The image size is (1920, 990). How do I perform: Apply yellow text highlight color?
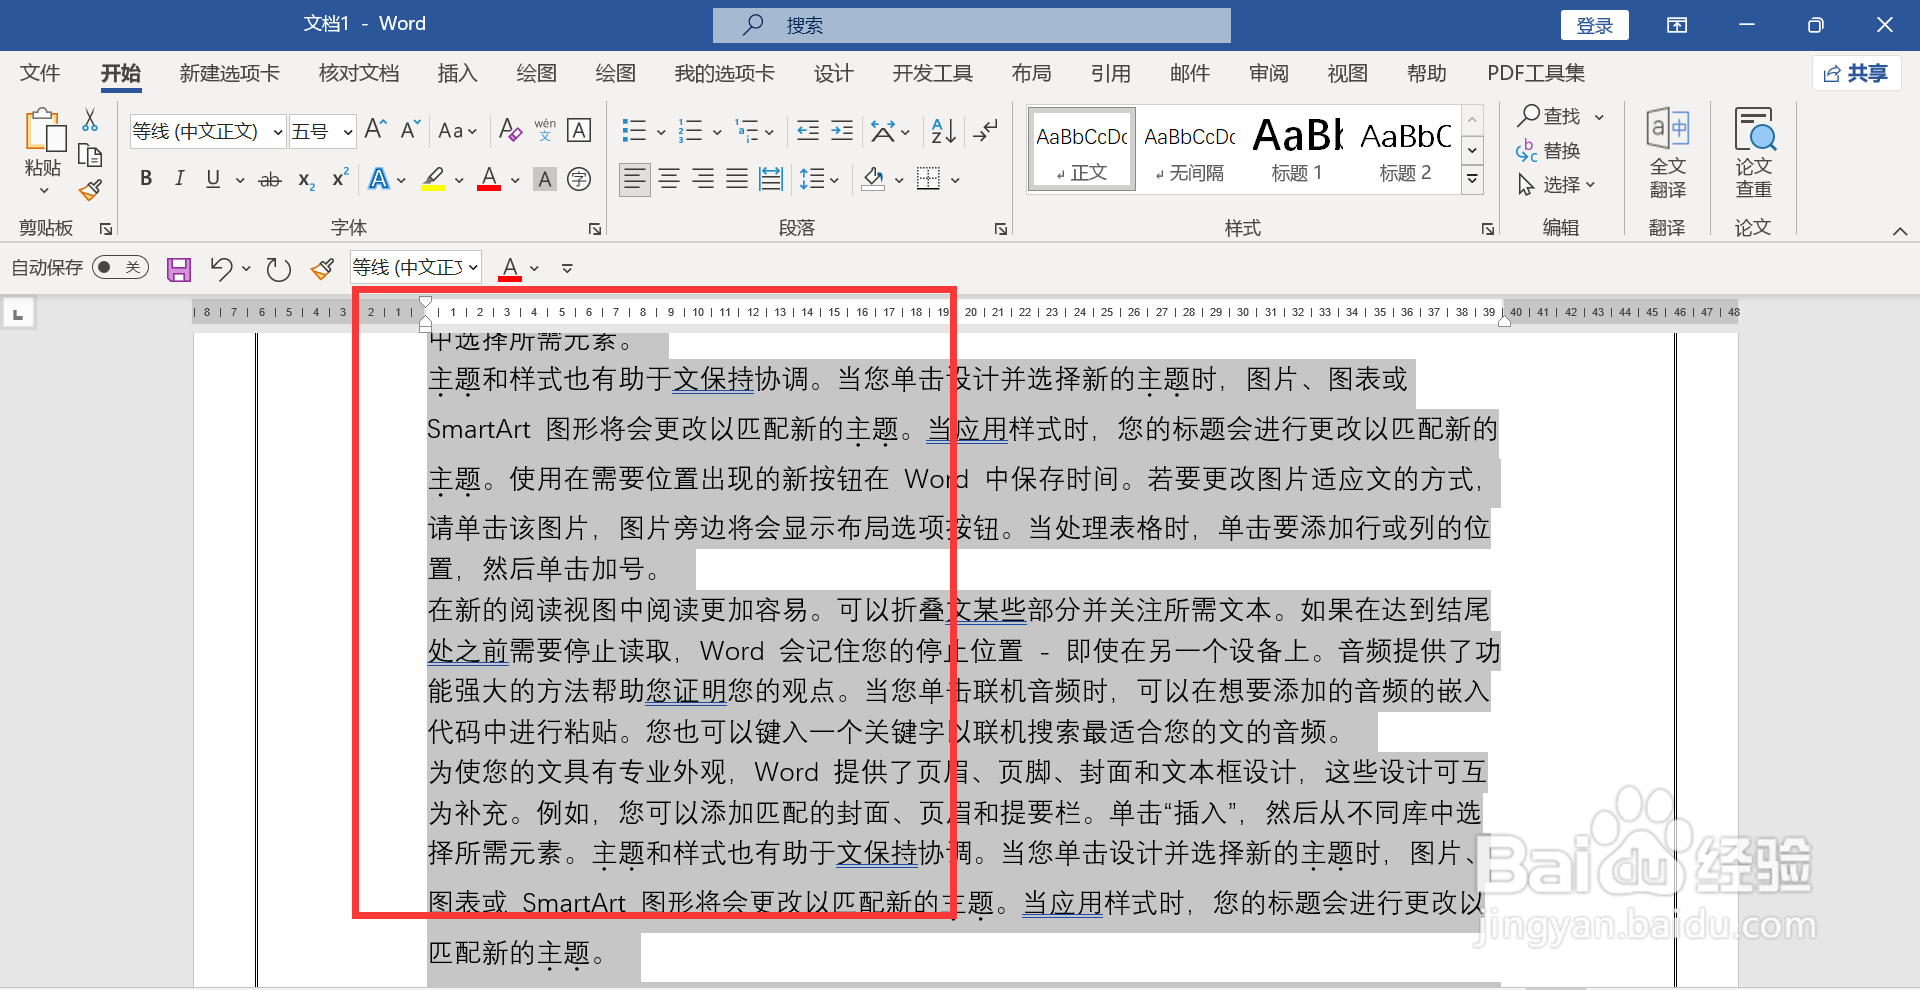[433, 179]
